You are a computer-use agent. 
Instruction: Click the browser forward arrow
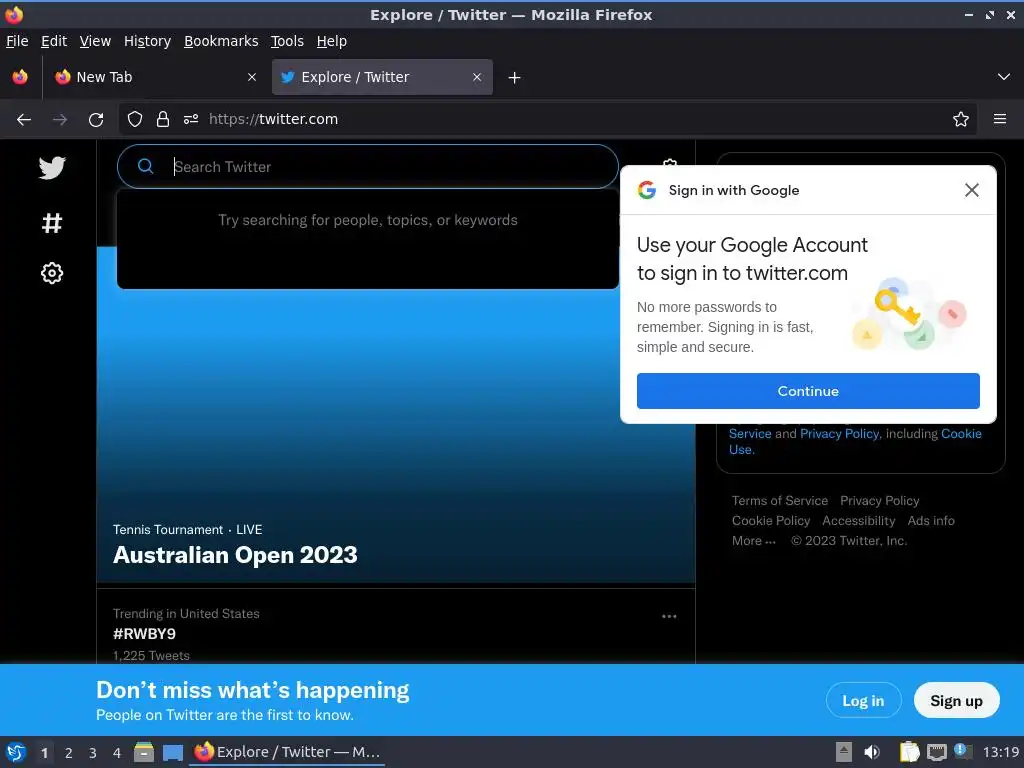(59, 120)
